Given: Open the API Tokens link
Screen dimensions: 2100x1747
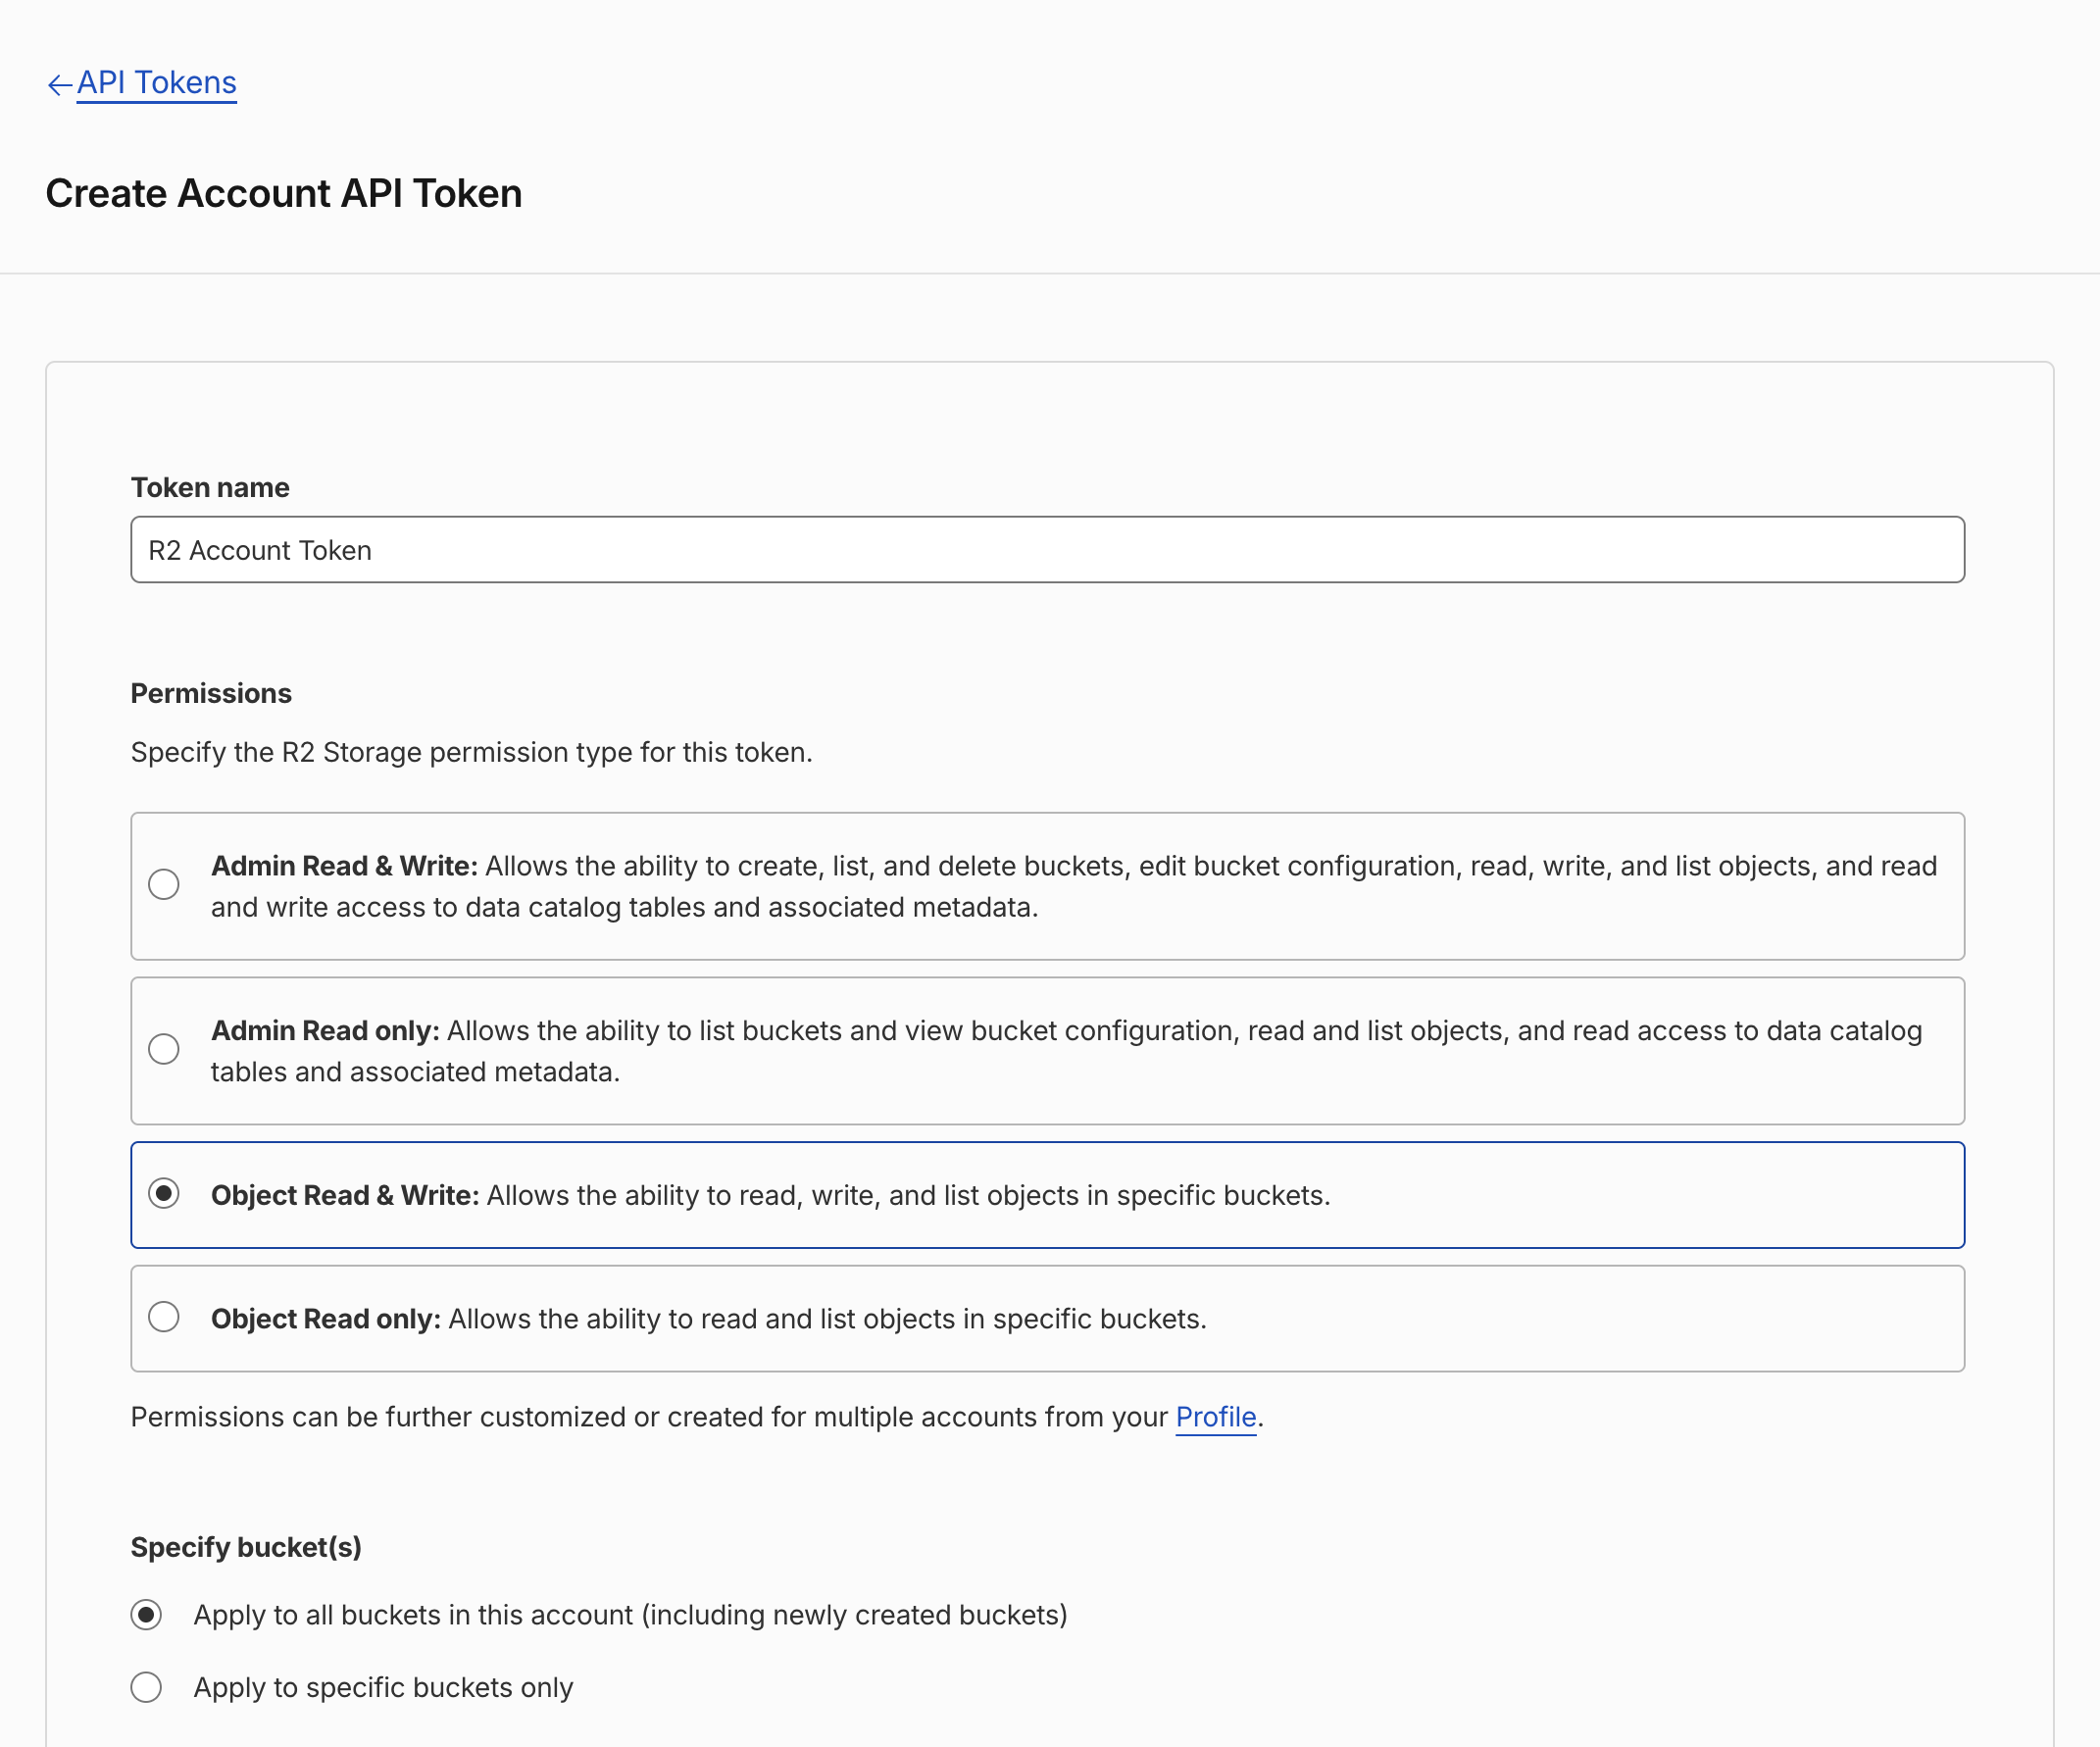Looking at the screenshot, I should coord(156,82).
